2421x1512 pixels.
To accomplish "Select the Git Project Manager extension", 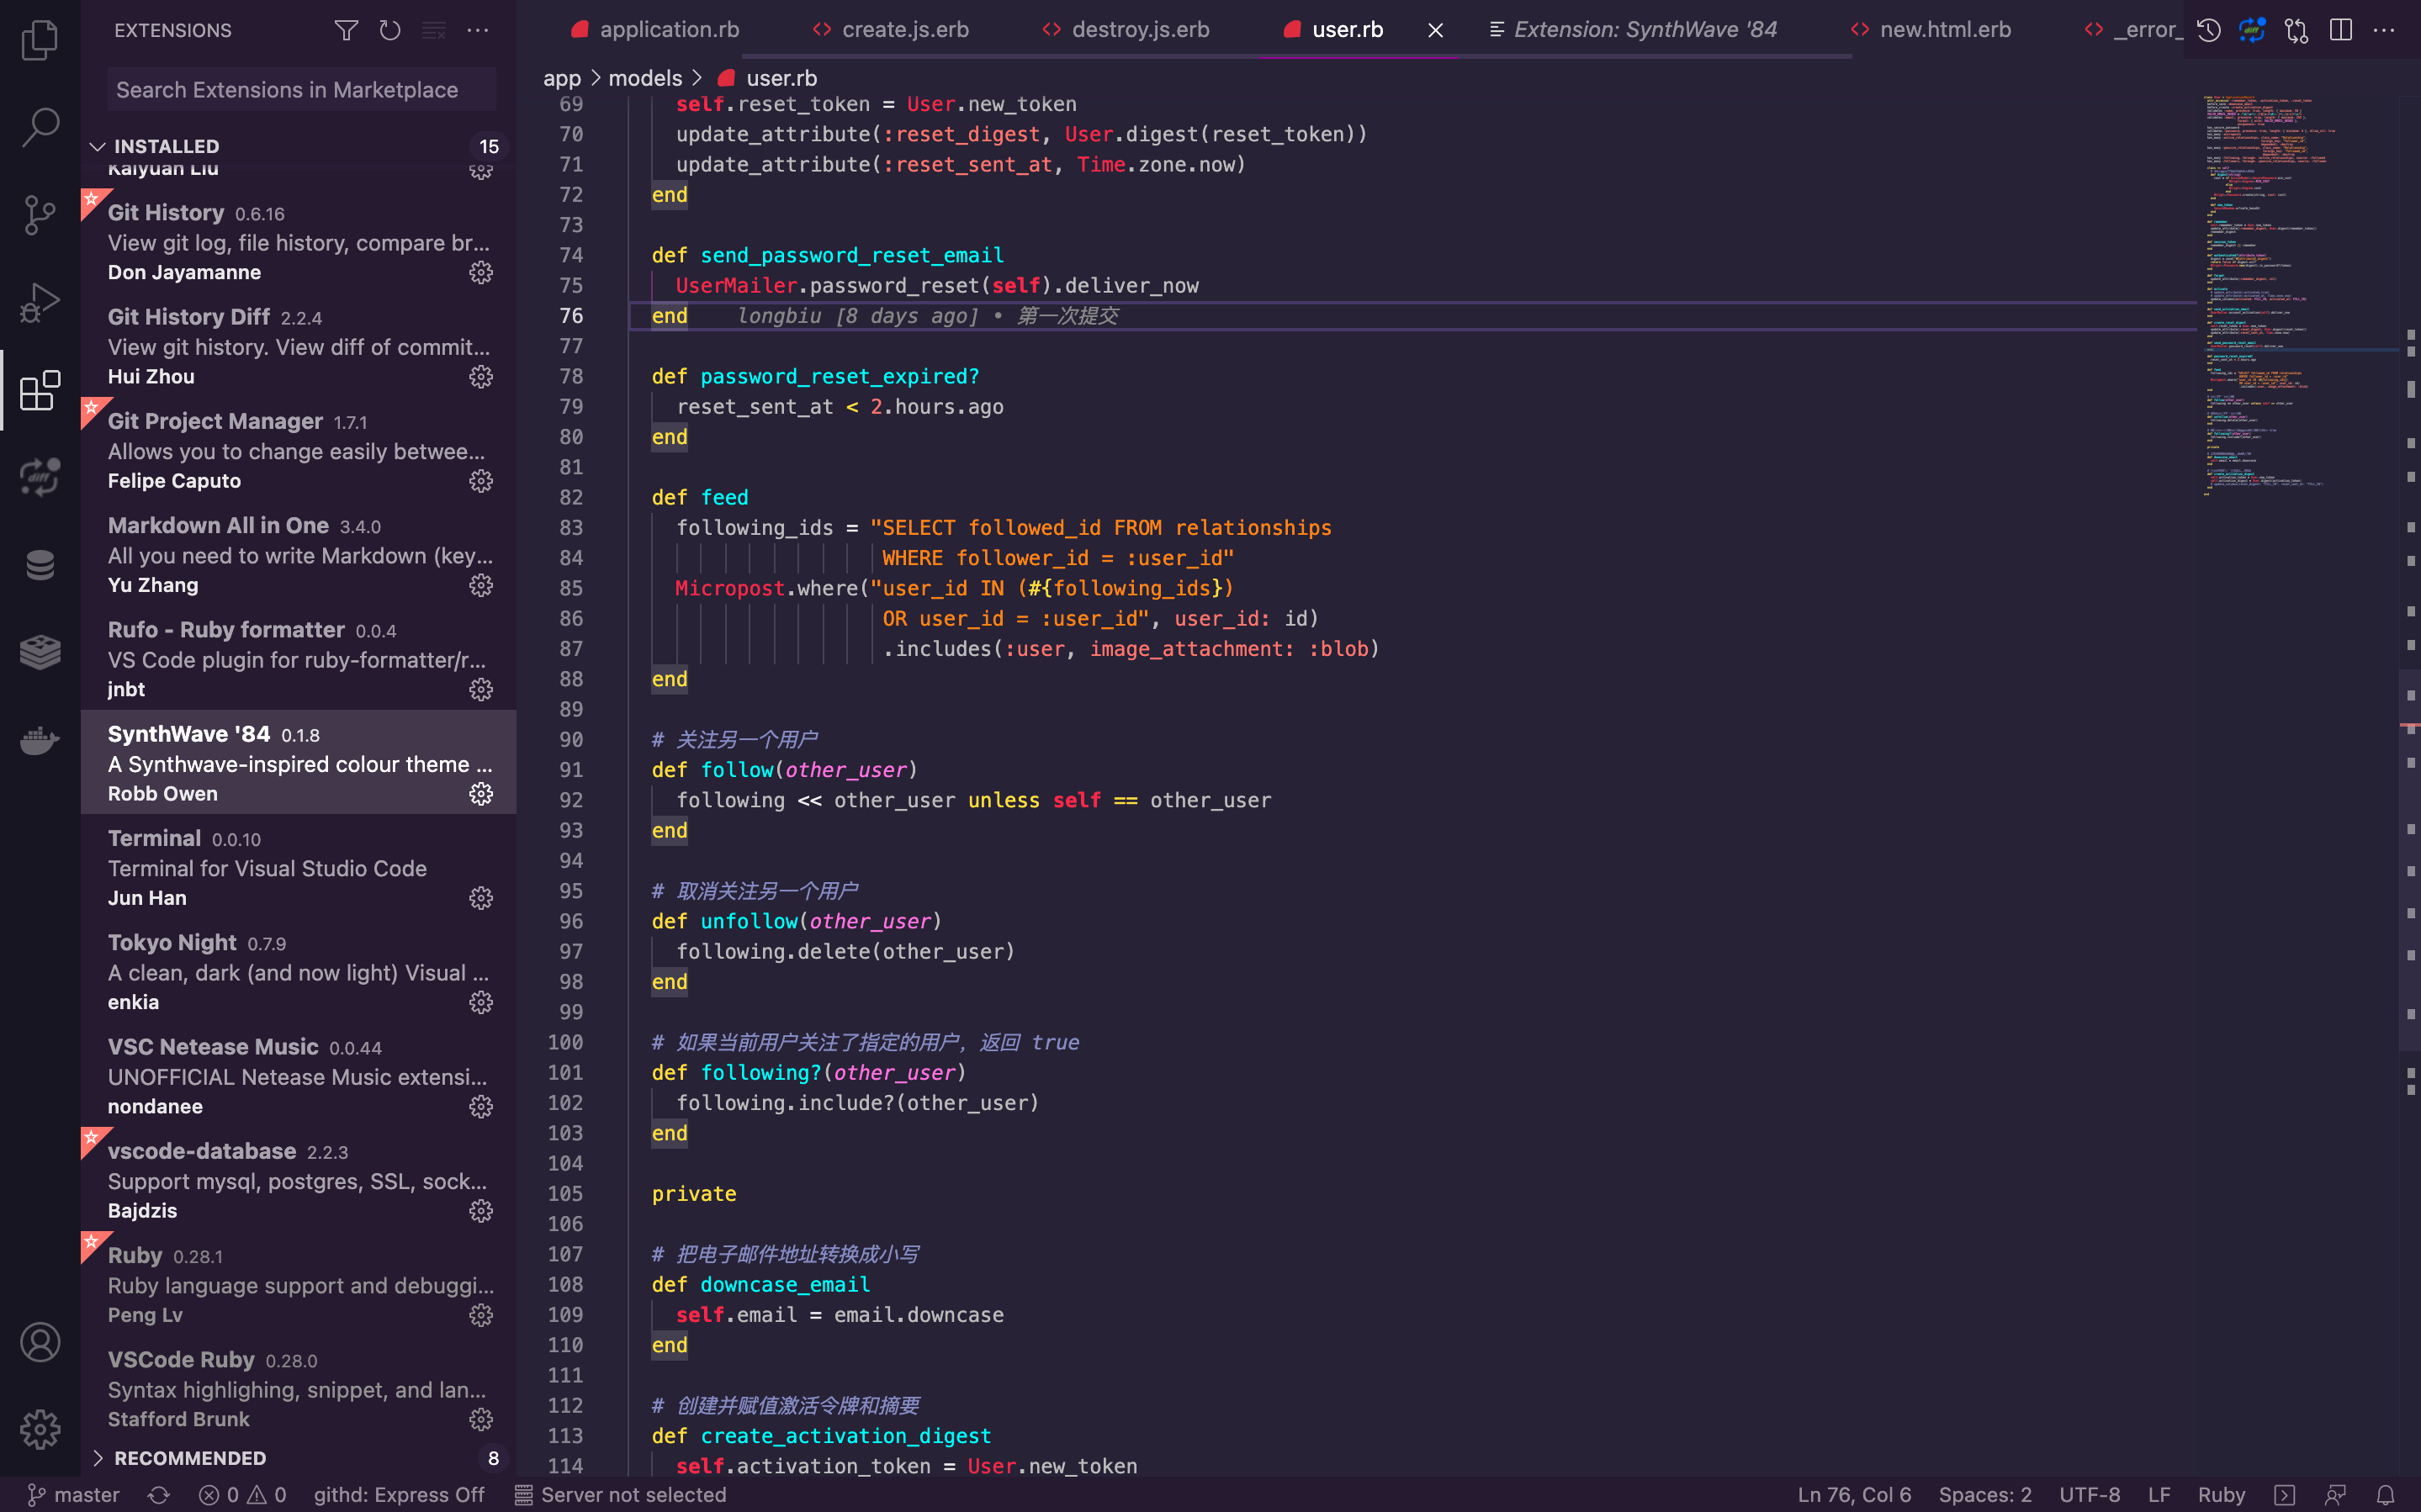I will click(x=298, y=451).
